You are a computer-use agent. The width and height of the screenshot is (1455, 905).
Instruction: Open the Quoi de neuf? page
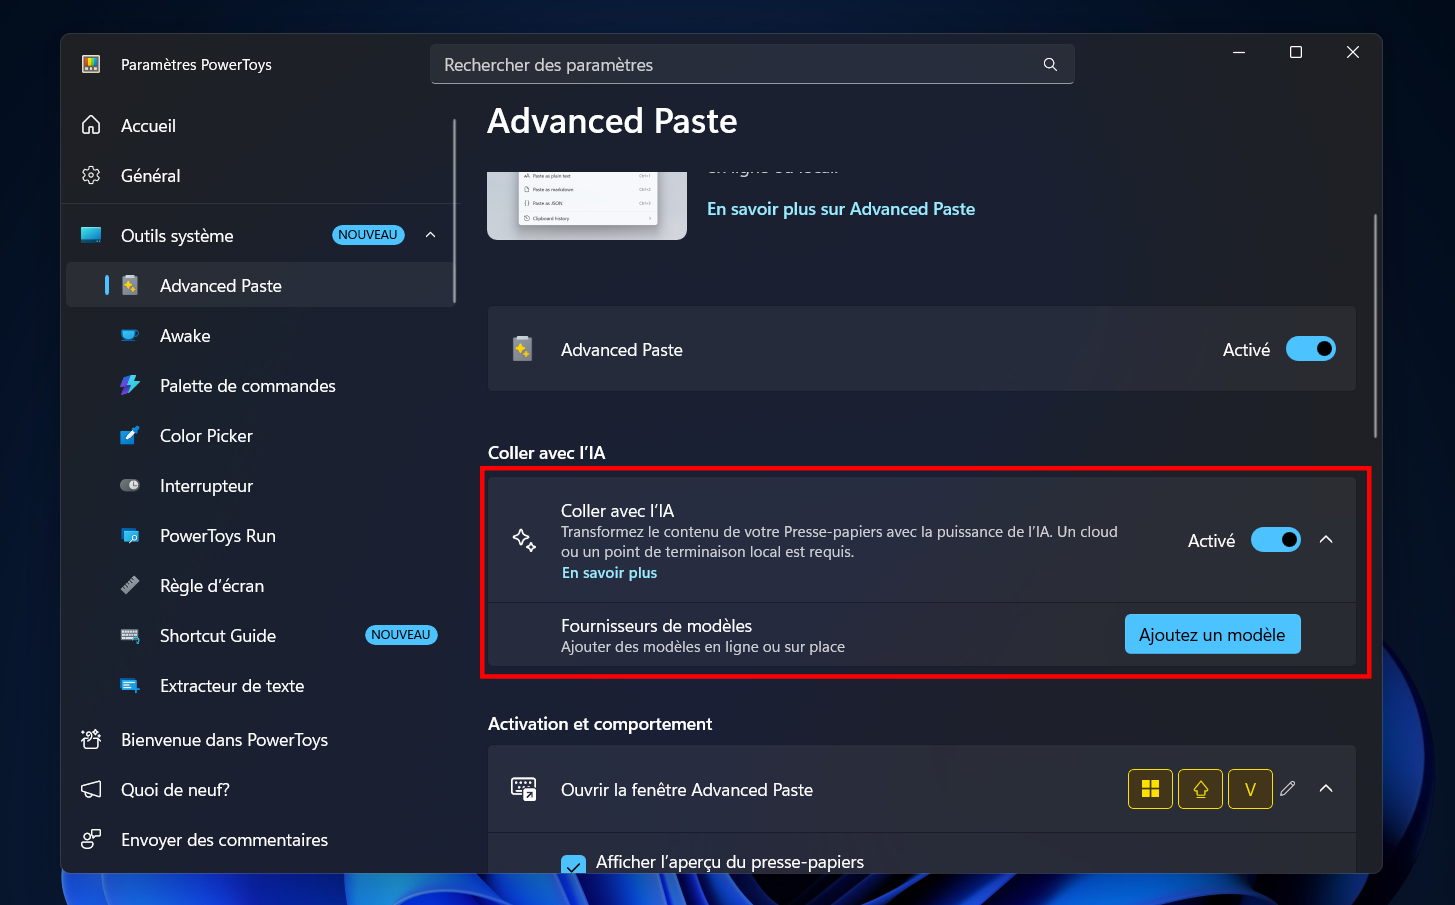click(x=261, y=789)
